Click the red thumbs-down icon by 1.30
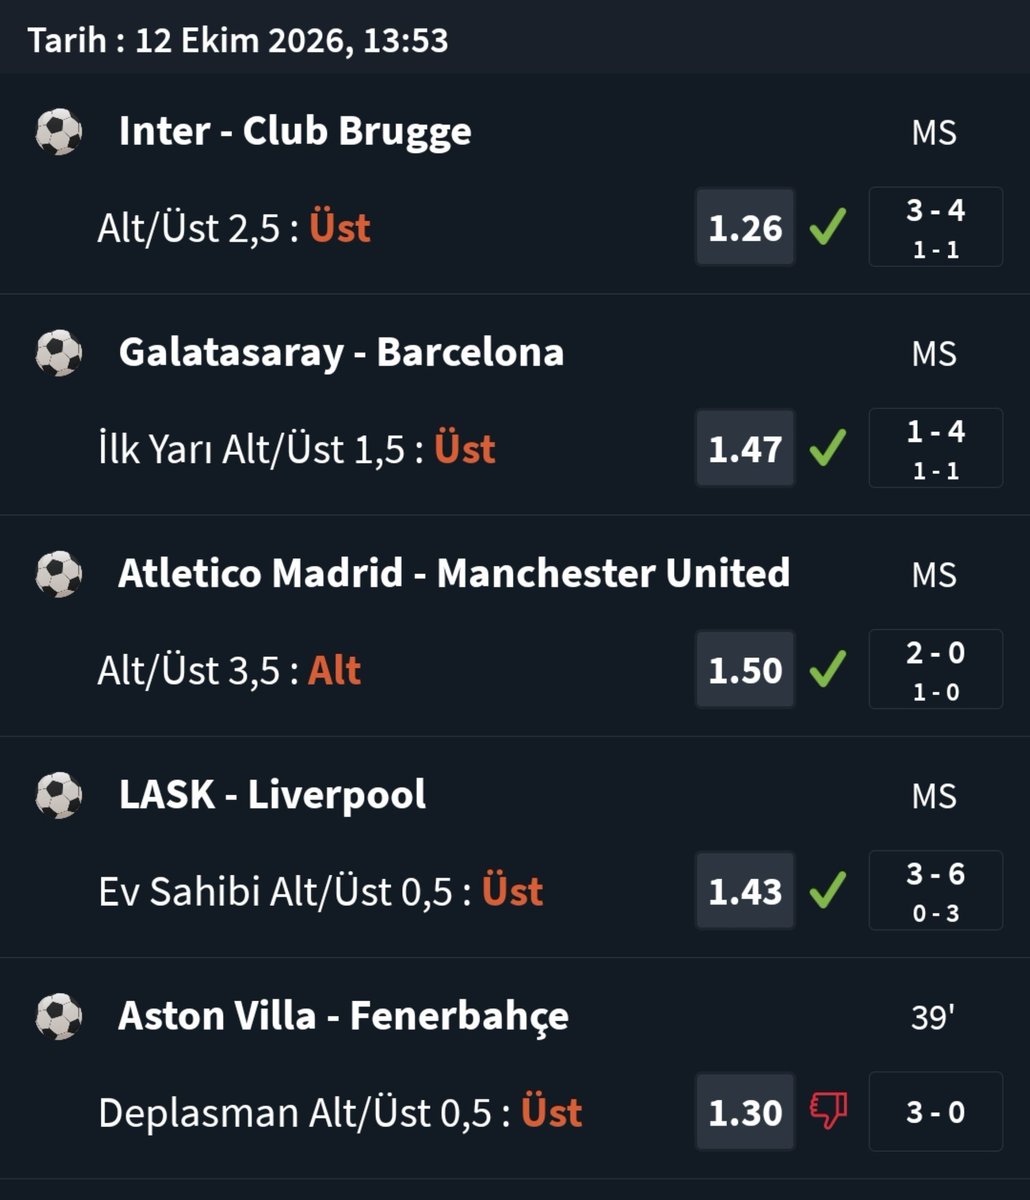Viewport: 1030px width, 1200px height. [828, 1112]
